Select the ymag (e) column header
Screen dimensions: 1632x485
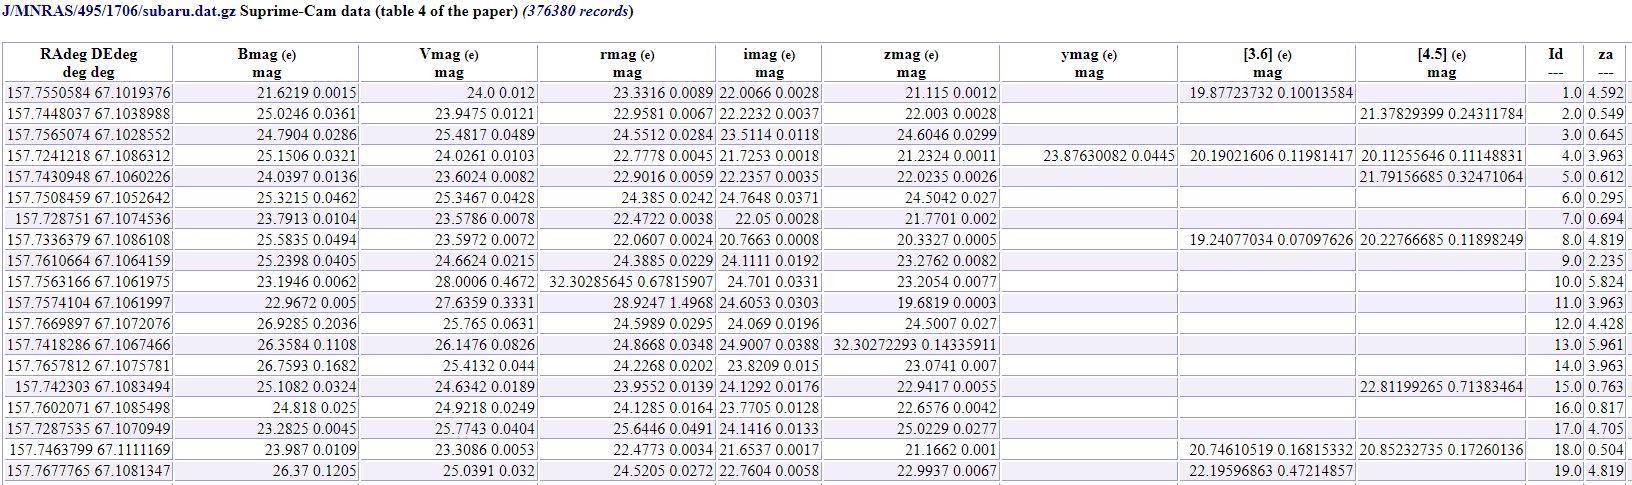(1088, 63)
